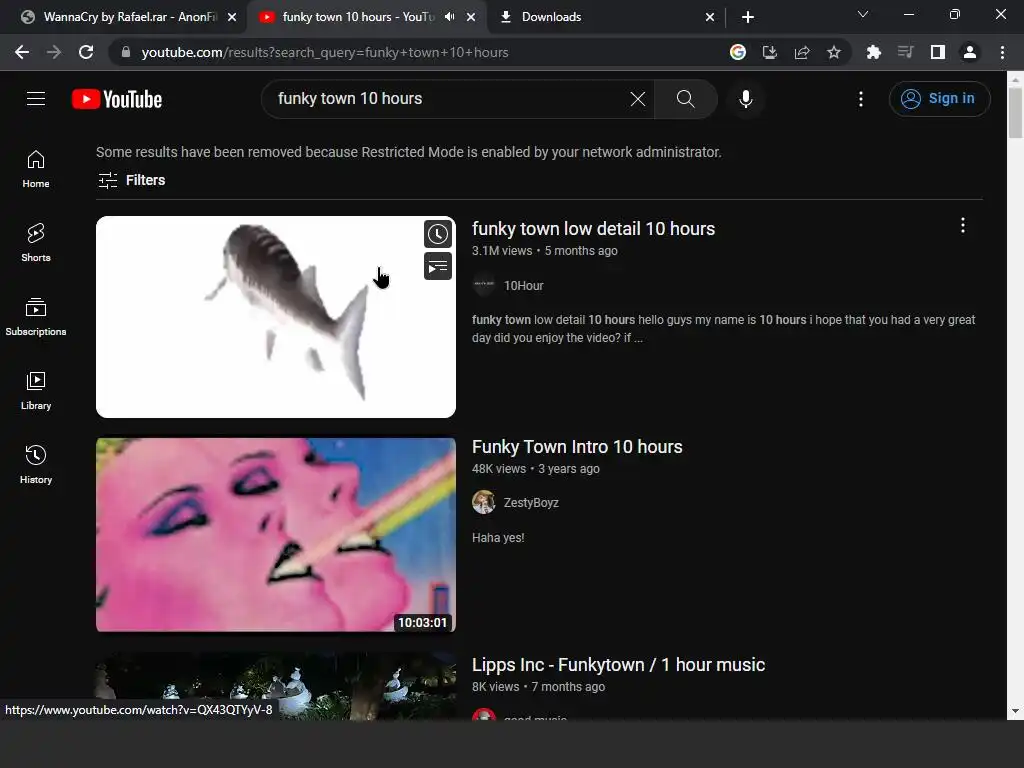Image resolution: width=1024 pixels, height=768 pixels.
Task: Share this page via the share icon
Action: (802, 52)
